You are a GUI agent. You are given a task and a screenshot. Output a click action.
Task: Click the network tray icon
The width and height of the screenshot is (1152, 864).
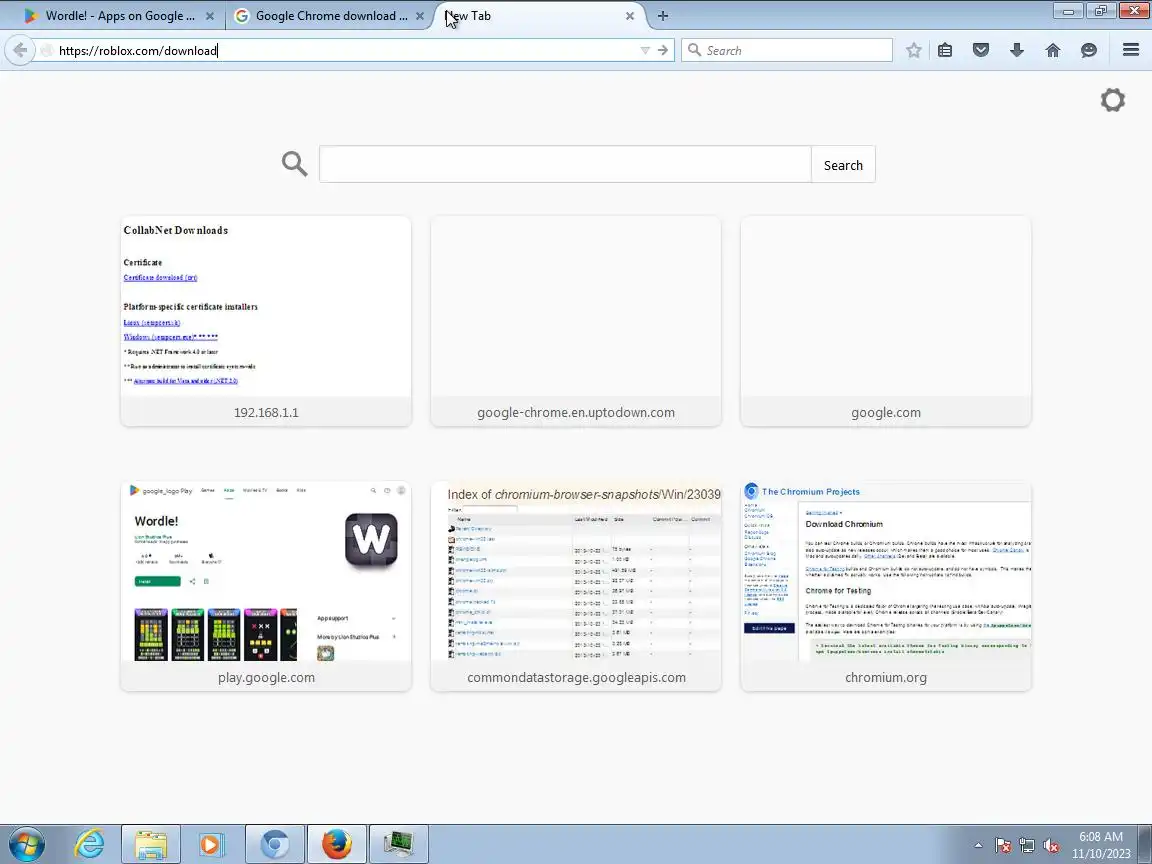coord(1027,845)
